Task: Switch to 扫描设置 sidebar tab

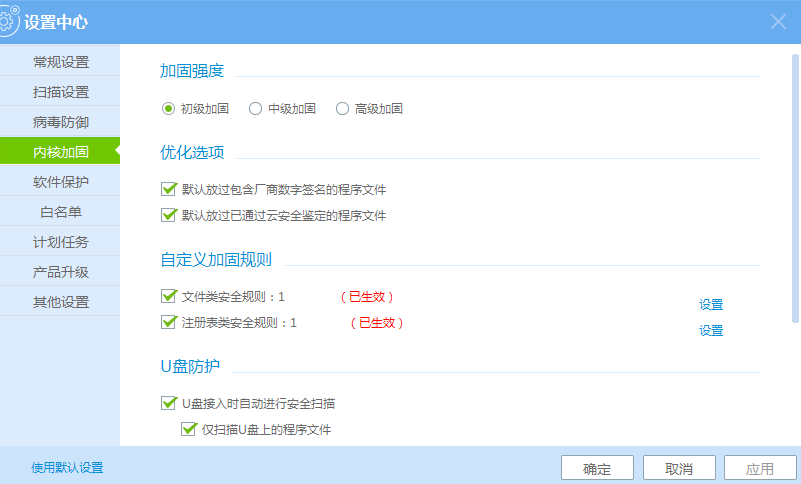Action: click(x=60, y=92)
